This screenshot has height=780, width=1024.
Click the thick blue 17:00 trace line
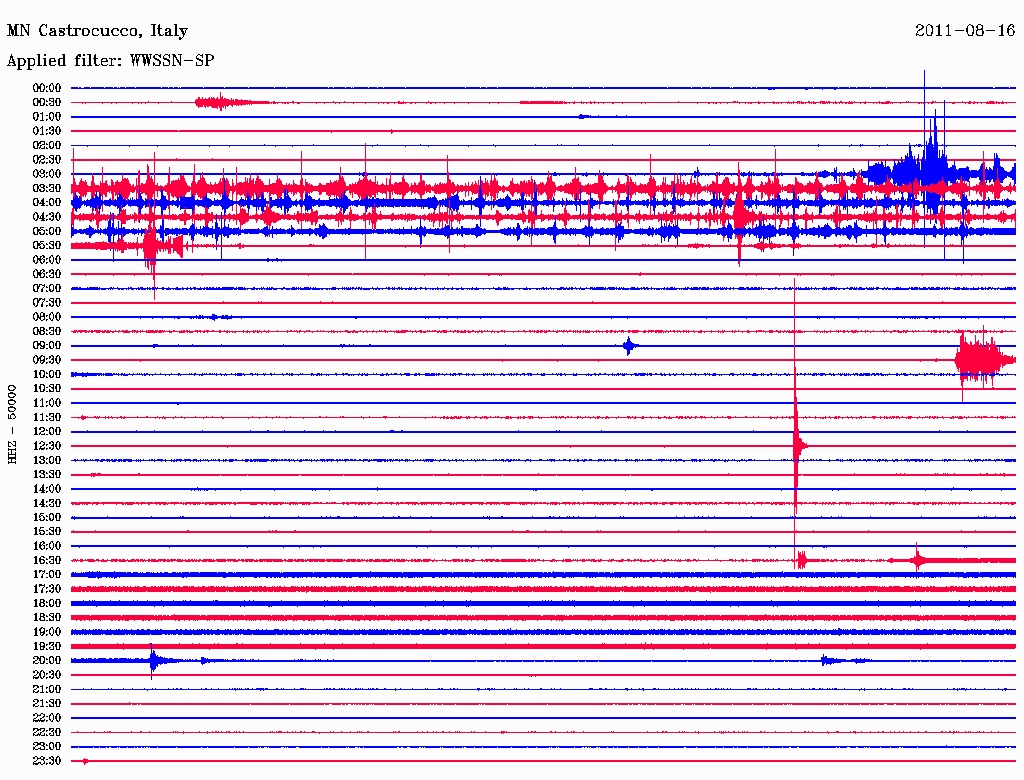[x=543, y=575]
